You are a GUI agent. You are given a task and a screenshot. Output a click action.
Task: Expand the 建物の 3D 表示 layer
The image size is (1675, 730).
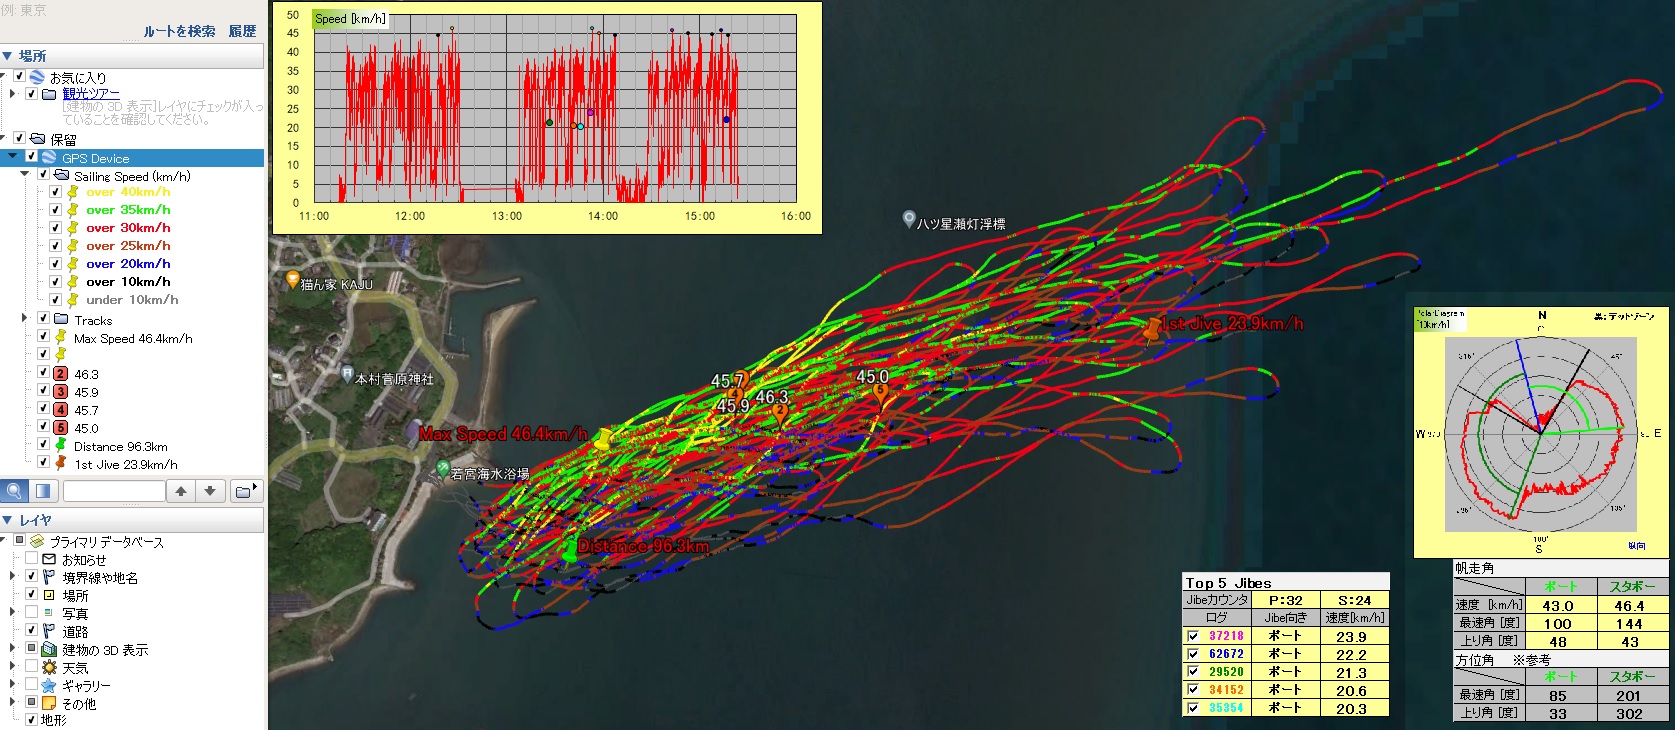coord(12,649)
